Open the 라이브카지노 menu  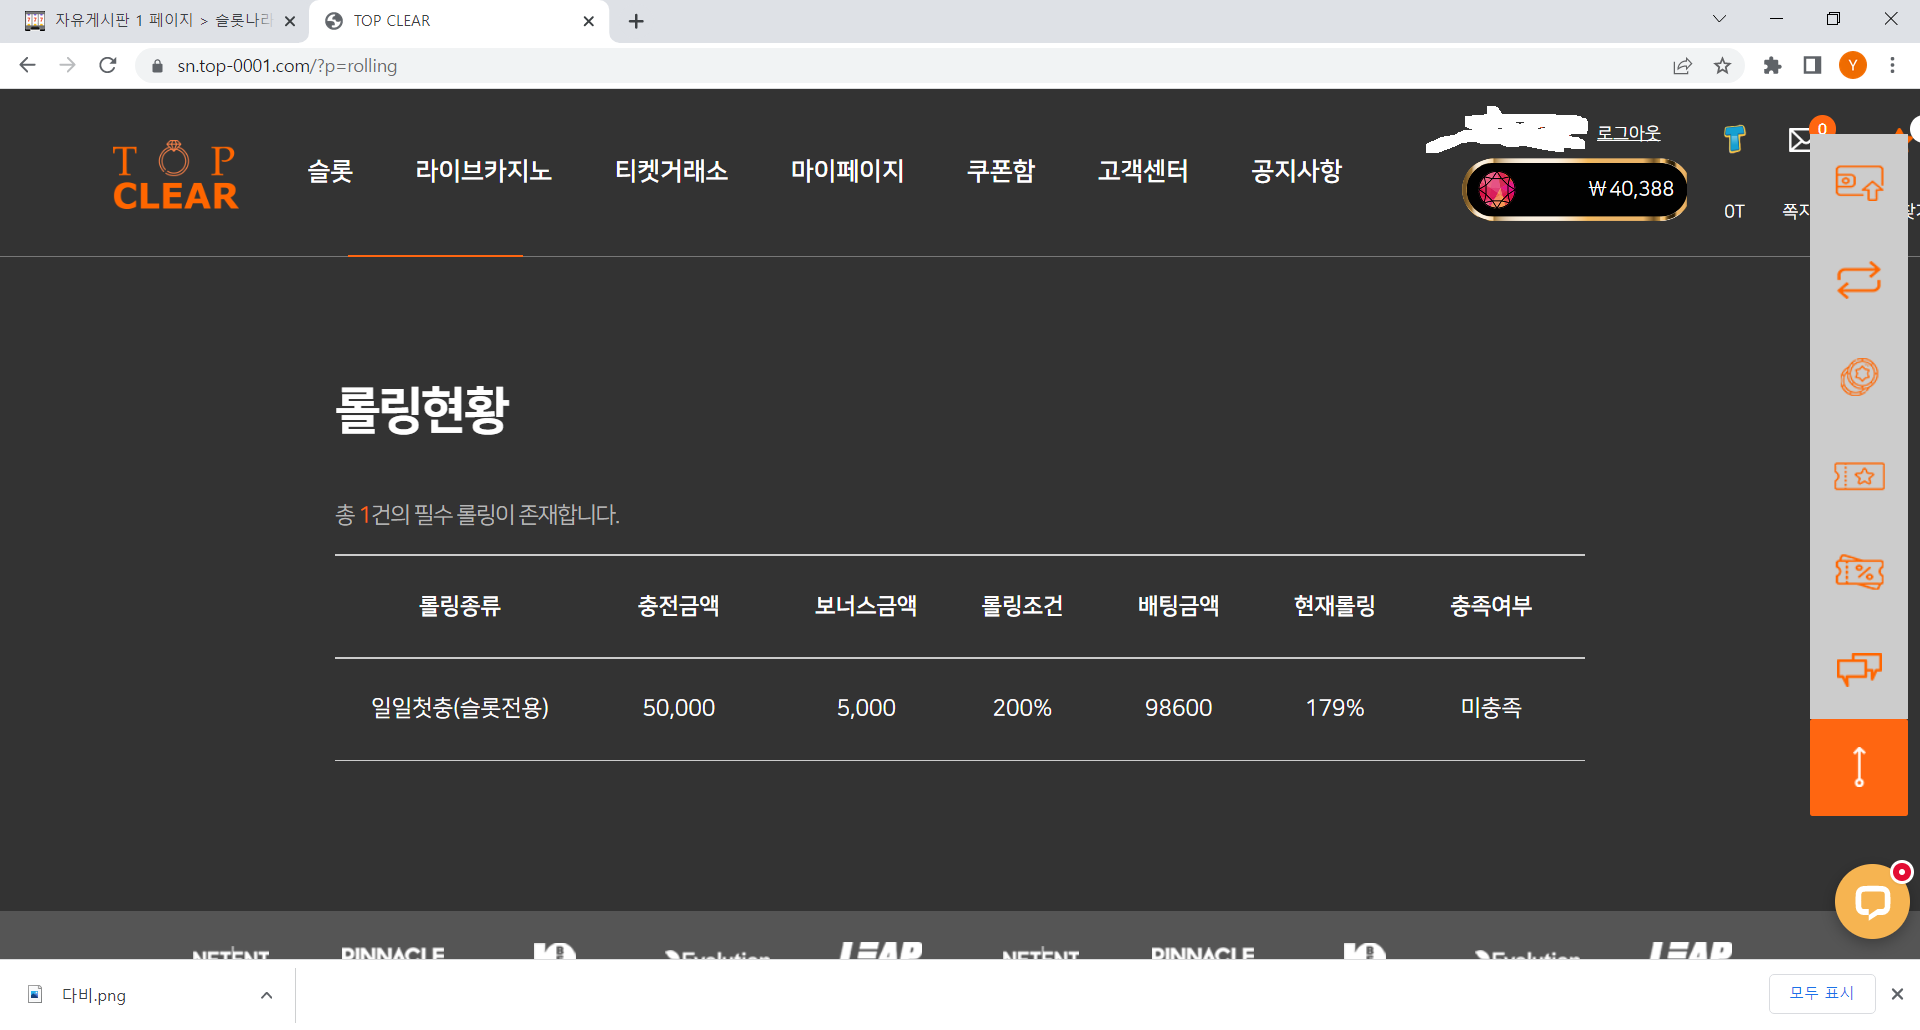[x=483, y=171]
